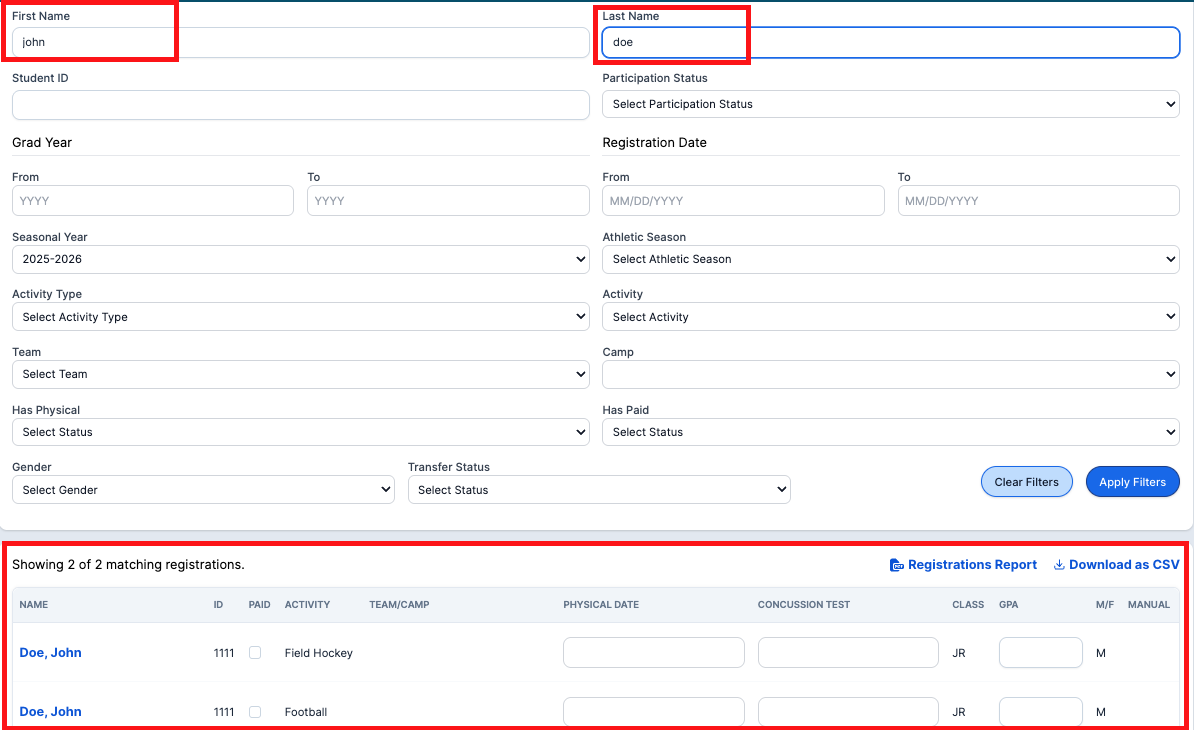Open the Select Team dropdown
The width and height of the screenshot is (1194, 730).
[301, 375]
